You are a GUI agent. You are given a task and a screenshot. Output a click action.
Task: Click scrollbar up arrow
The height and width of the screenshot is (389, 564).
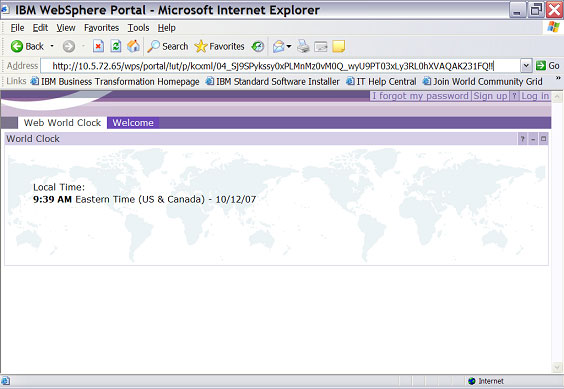pyautogui.click(x=557, y=96)
